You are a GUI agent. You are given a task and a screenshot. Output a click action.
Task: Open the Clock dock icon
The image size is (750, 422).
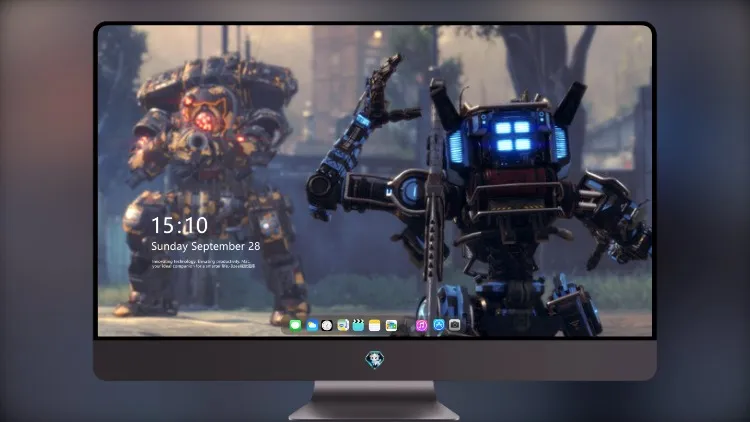click(x=327, y=325)
